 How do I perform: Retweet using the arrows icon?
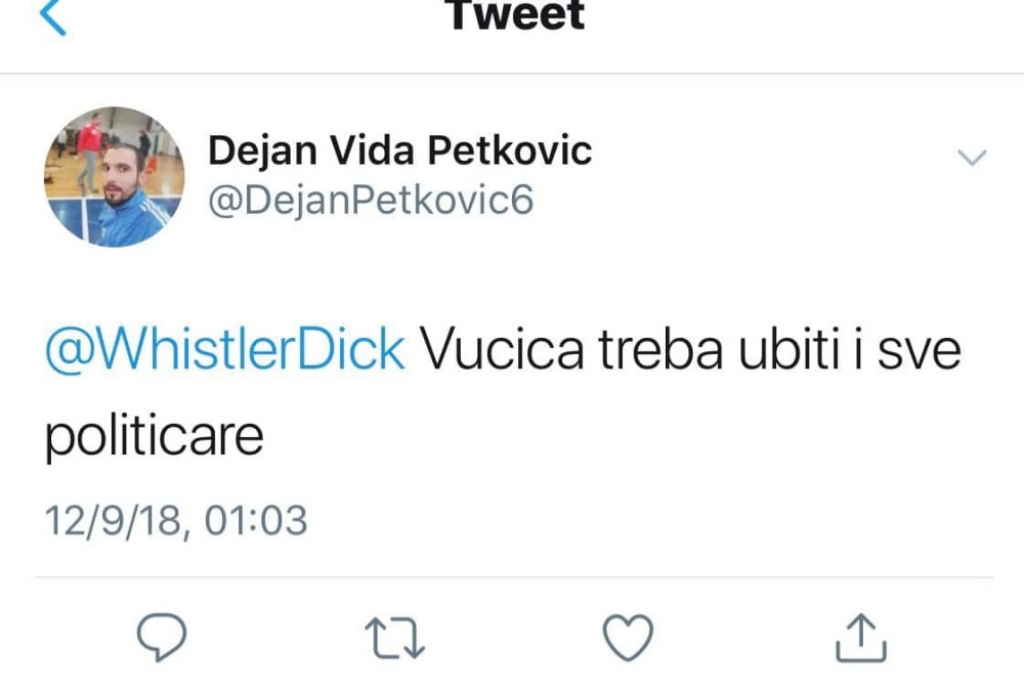click(x=395, y=638)
